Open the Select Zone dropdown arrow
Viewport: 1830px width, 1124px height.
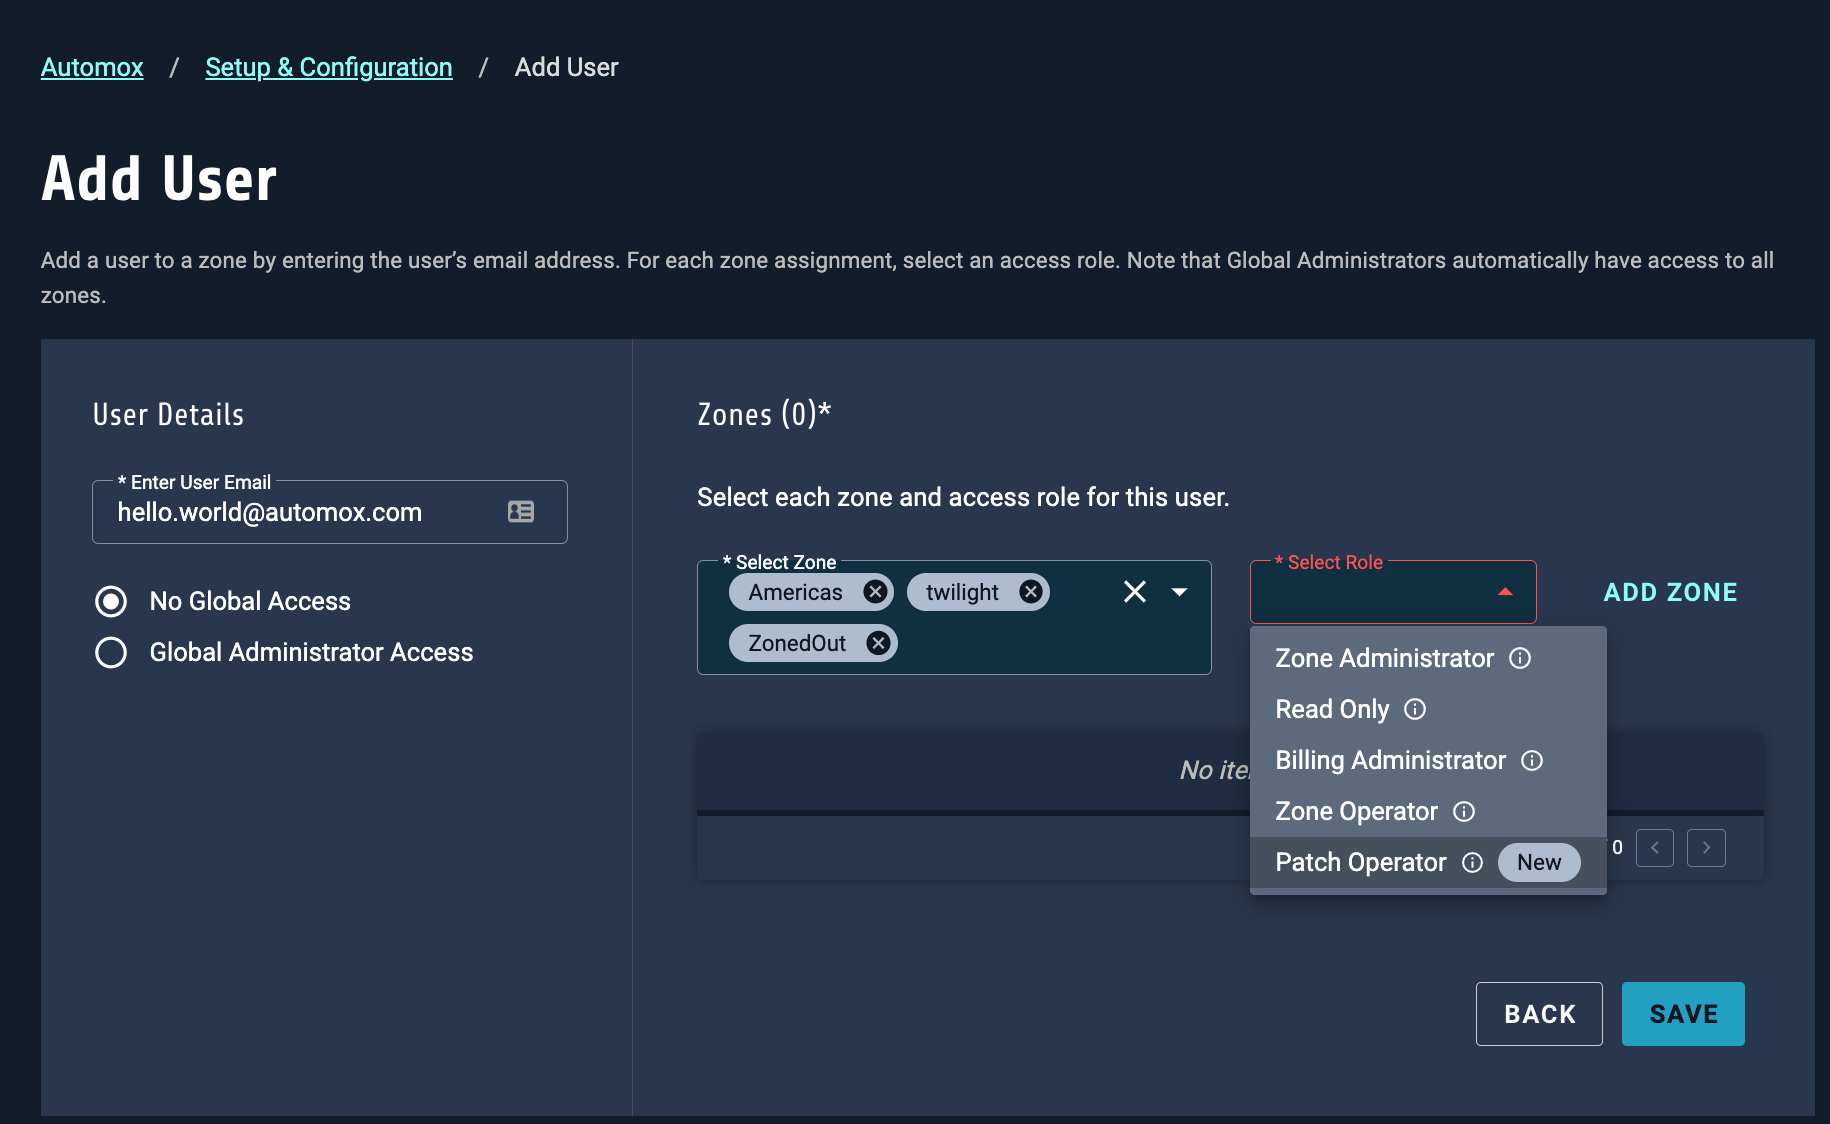pos(1180,592)
